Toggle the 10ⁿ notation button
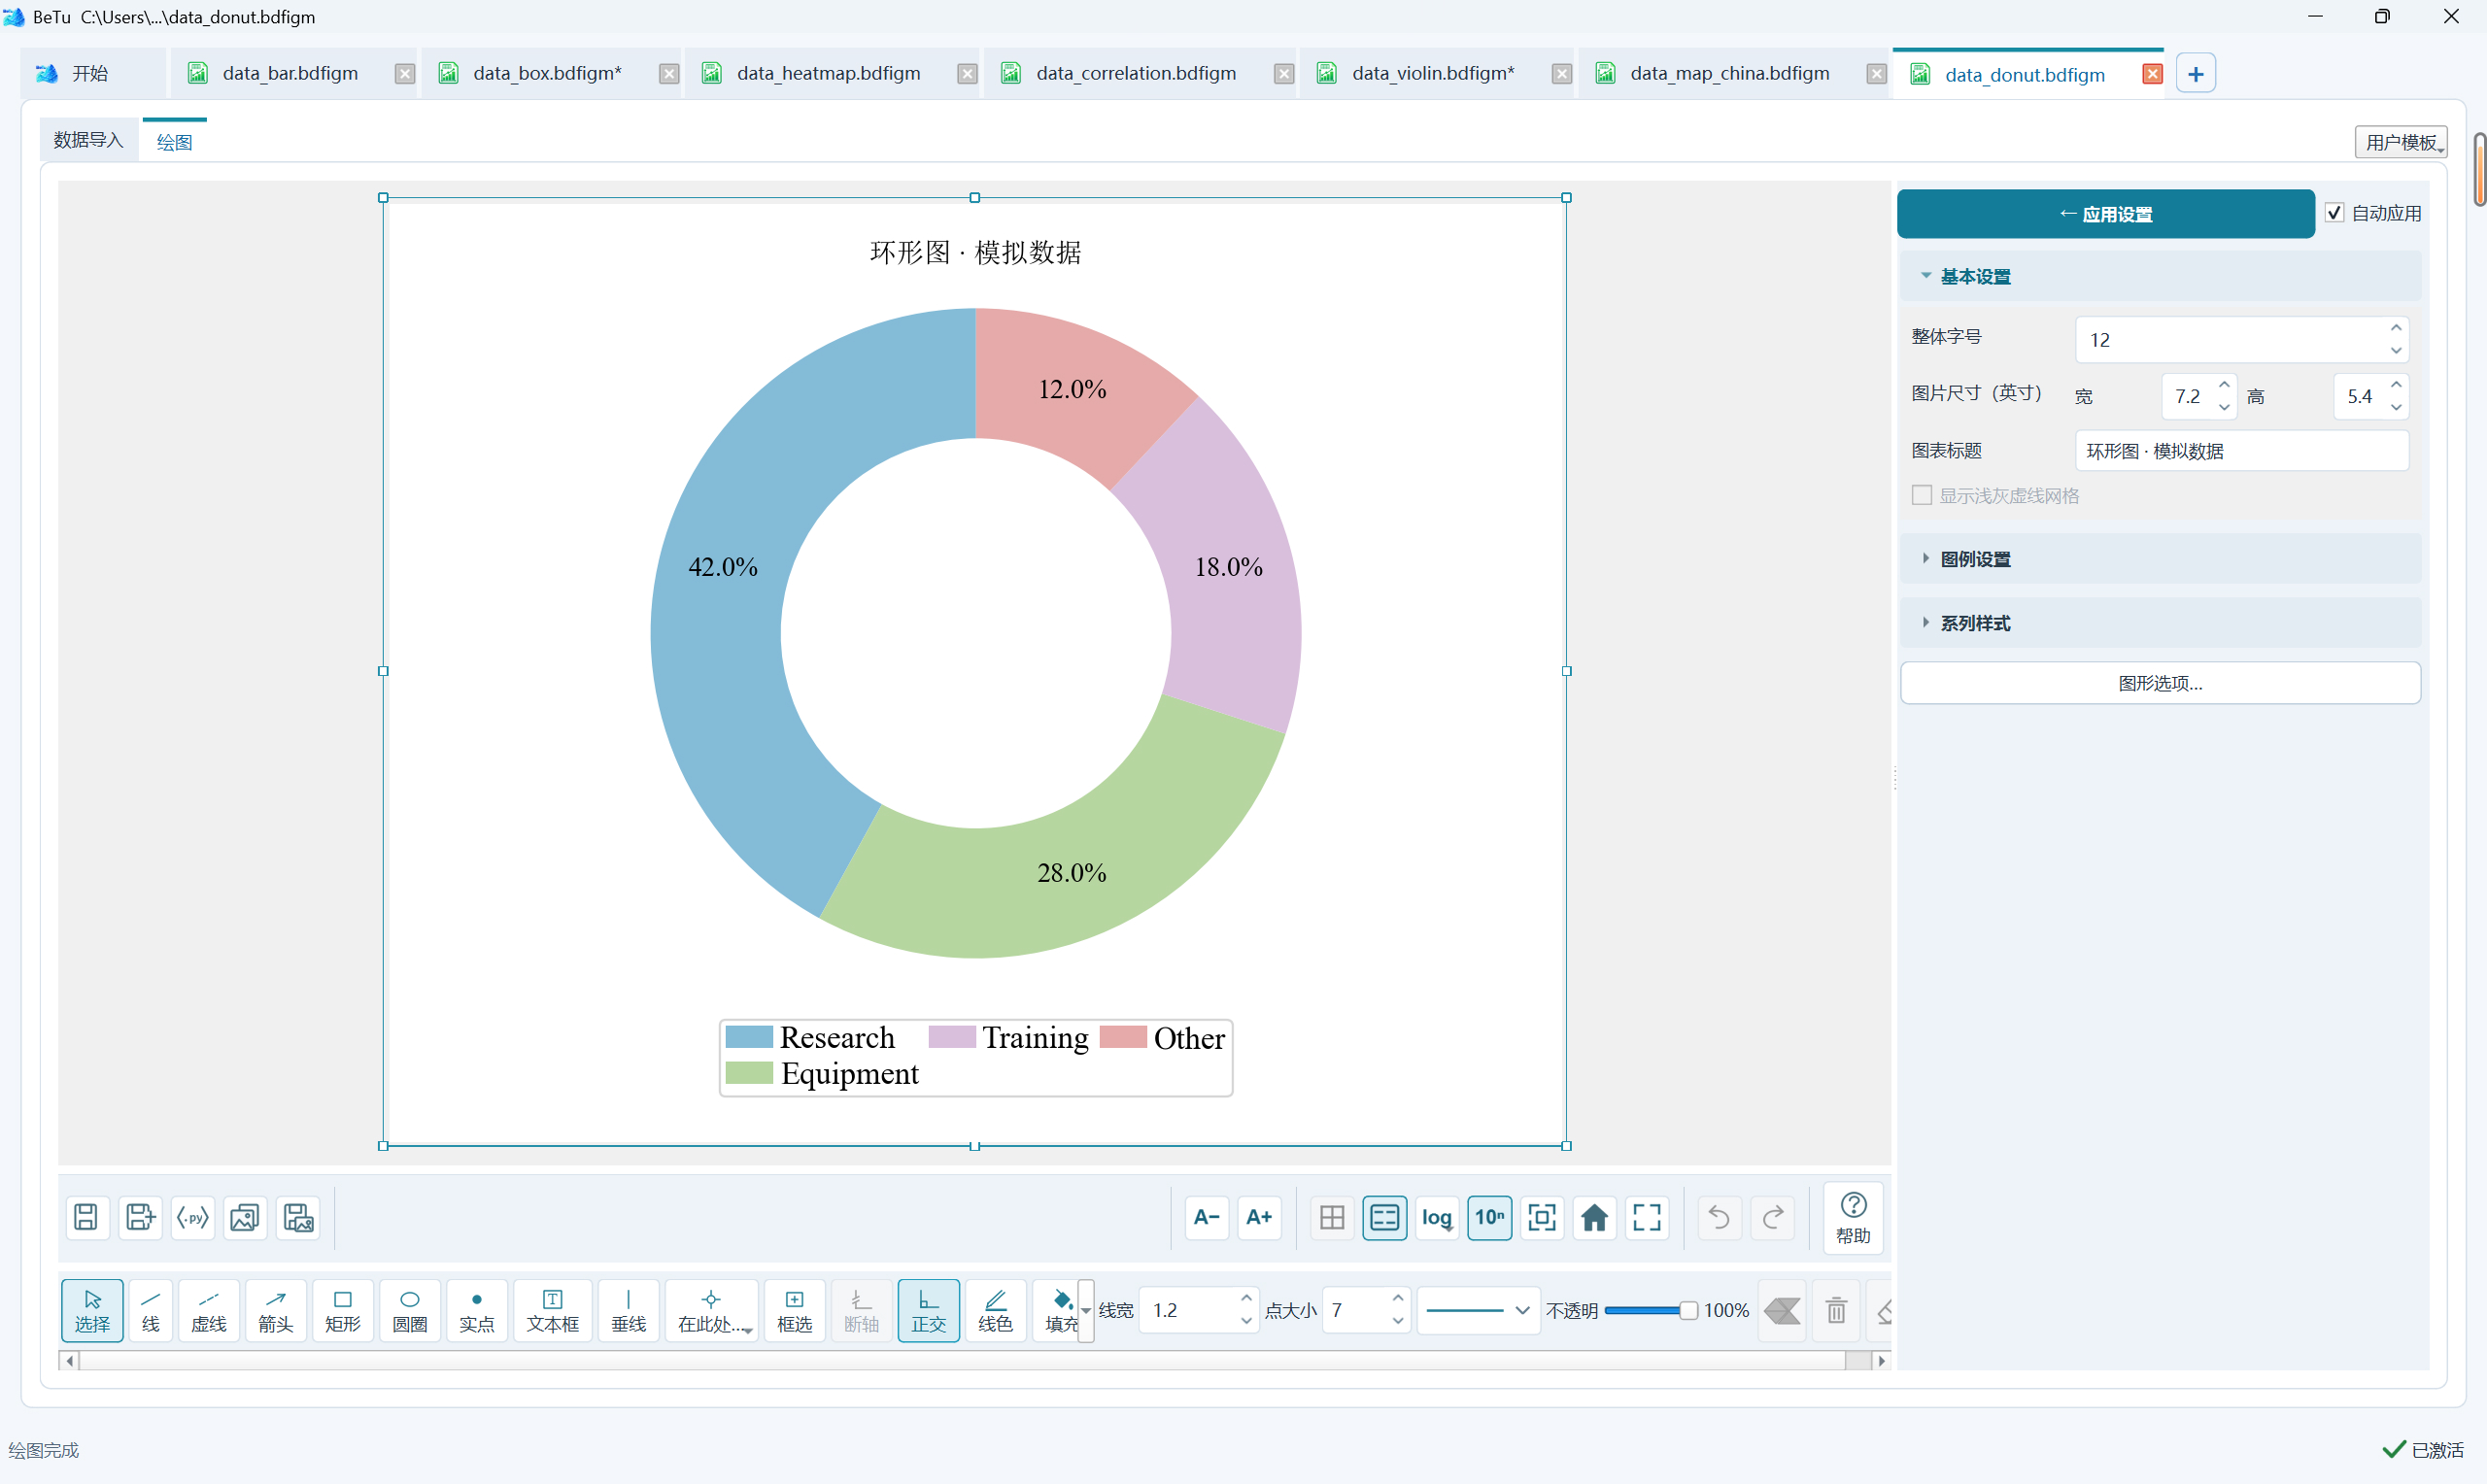The width and height of the screenshot is (2487, 1484). point(1489,1217)
